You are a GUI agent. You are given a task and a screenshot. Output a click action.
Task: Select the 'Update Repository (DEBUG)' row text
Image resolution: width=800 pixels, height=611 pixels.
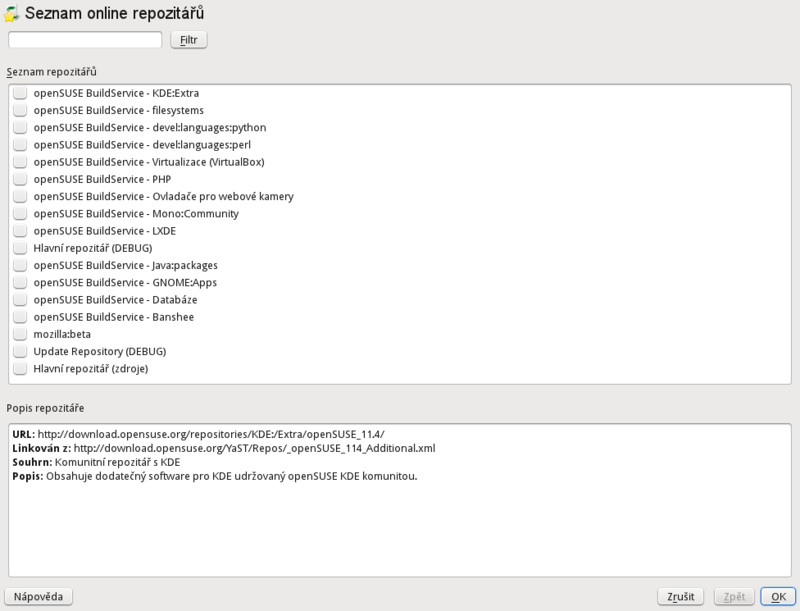pos(100,352)
